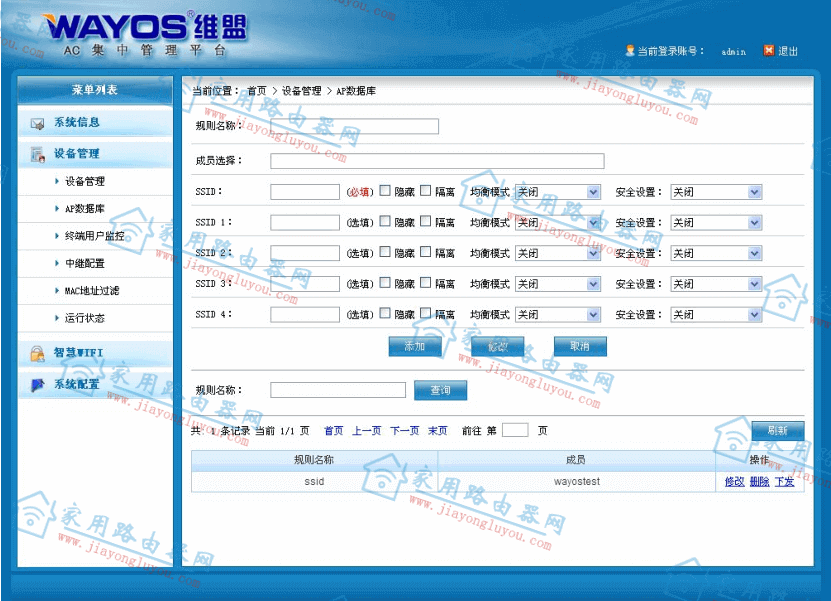Expand 安全设置 dropdown for SSID 4
Image resolution: width=831 pixels, height=601 pixels.
(715, 314)
